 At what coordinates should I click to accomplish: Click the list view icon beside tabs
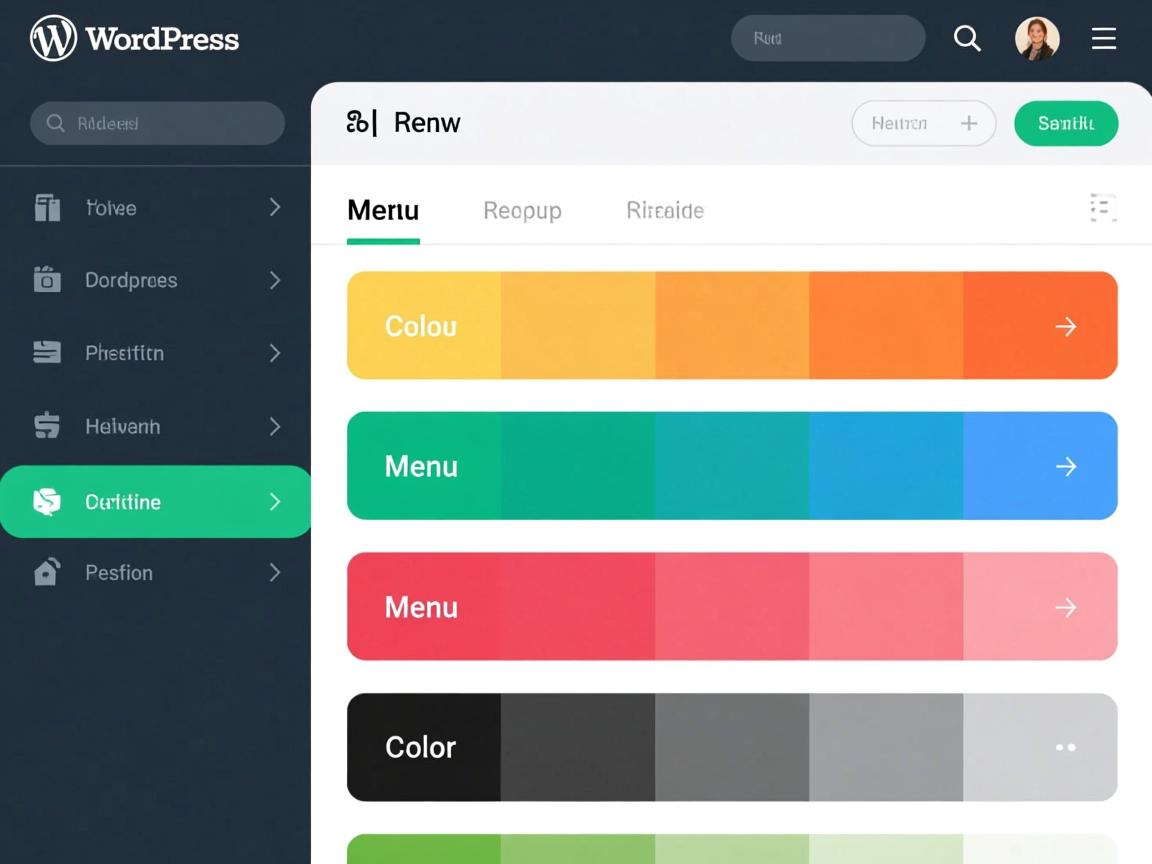click(1102, 208)
